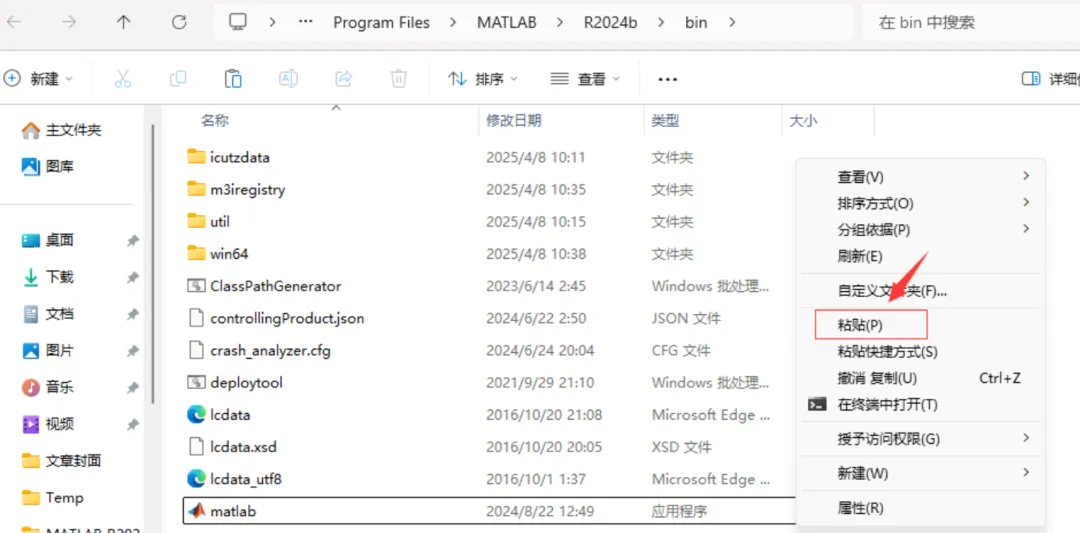1080x533 pixels.
Task: Click the chevron after Program Files breadcrumb
Action: pos(453,22)
